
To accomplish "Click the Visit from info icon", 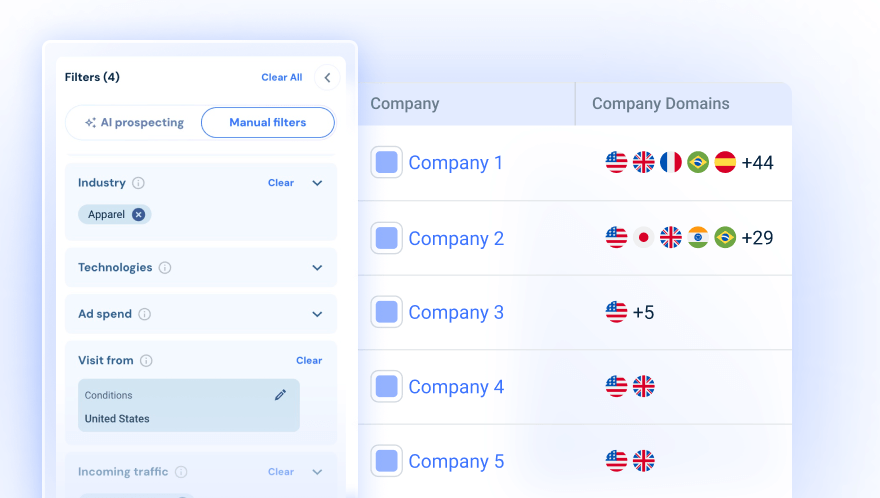I will tap(146, 361).
